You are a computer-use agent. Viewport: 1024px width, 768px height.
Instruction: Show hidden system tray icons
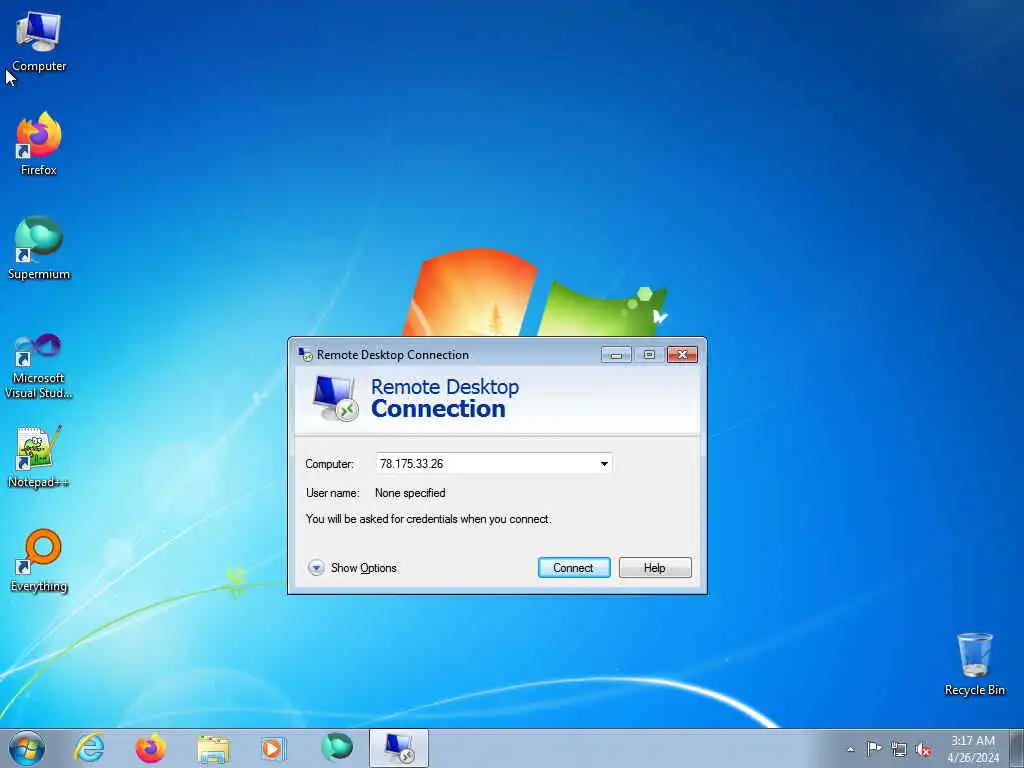(850, 749)
